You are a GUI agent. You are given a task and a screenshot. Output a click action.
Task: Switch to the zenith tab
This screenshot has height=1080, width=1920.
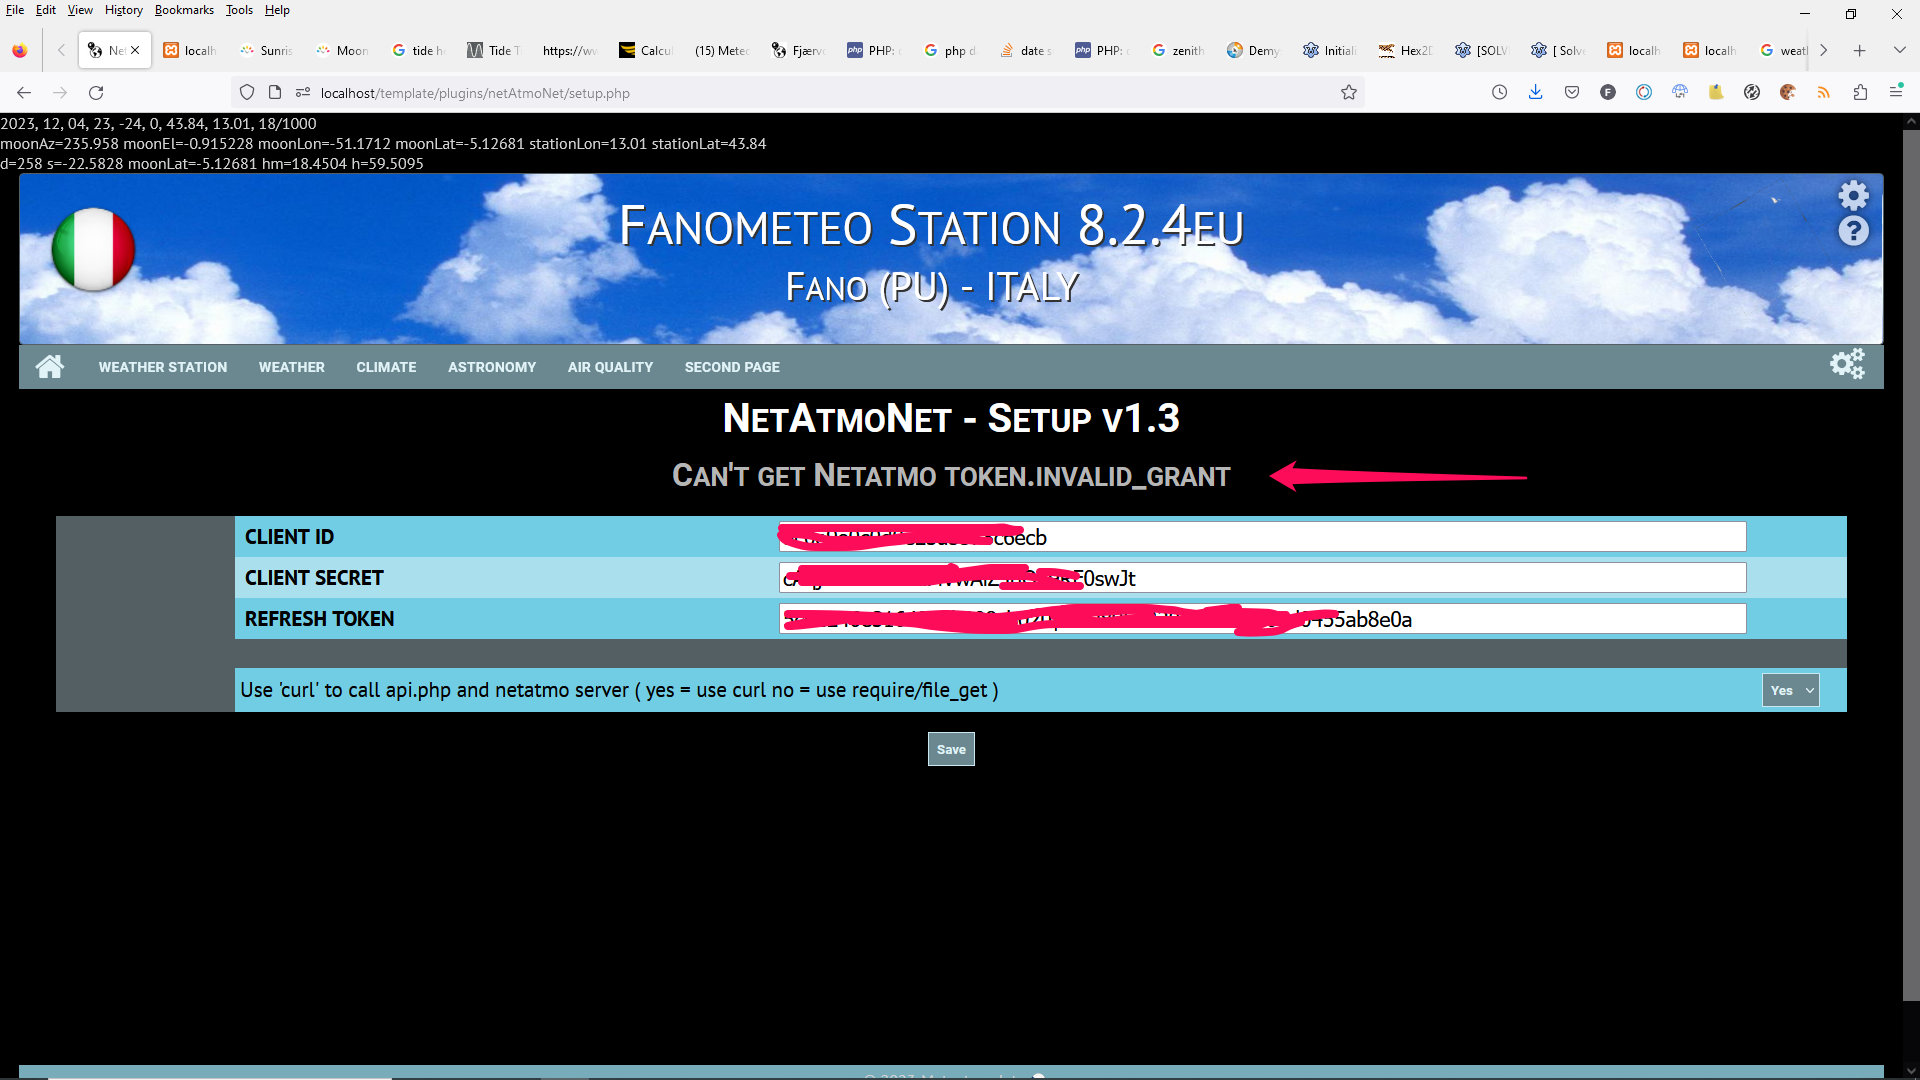click(1179, 50)
